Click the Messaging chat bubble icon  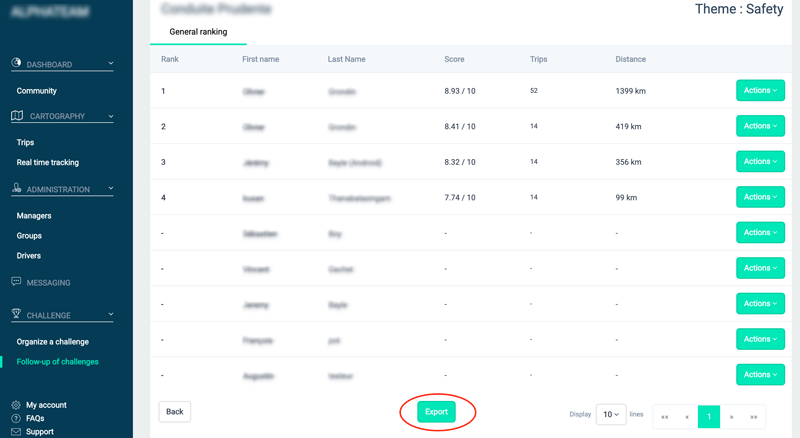(x=16, y=282)
